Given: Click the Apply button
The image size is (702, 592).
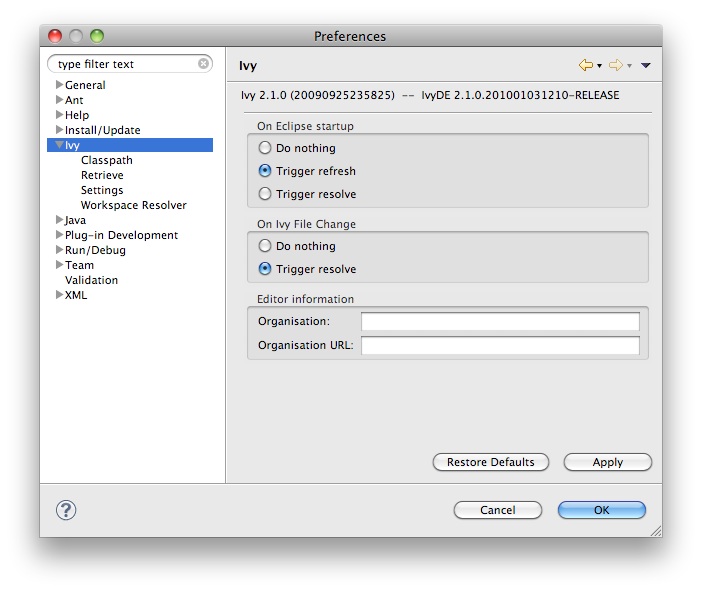Looking at the screenshot, I should [607, 462].
